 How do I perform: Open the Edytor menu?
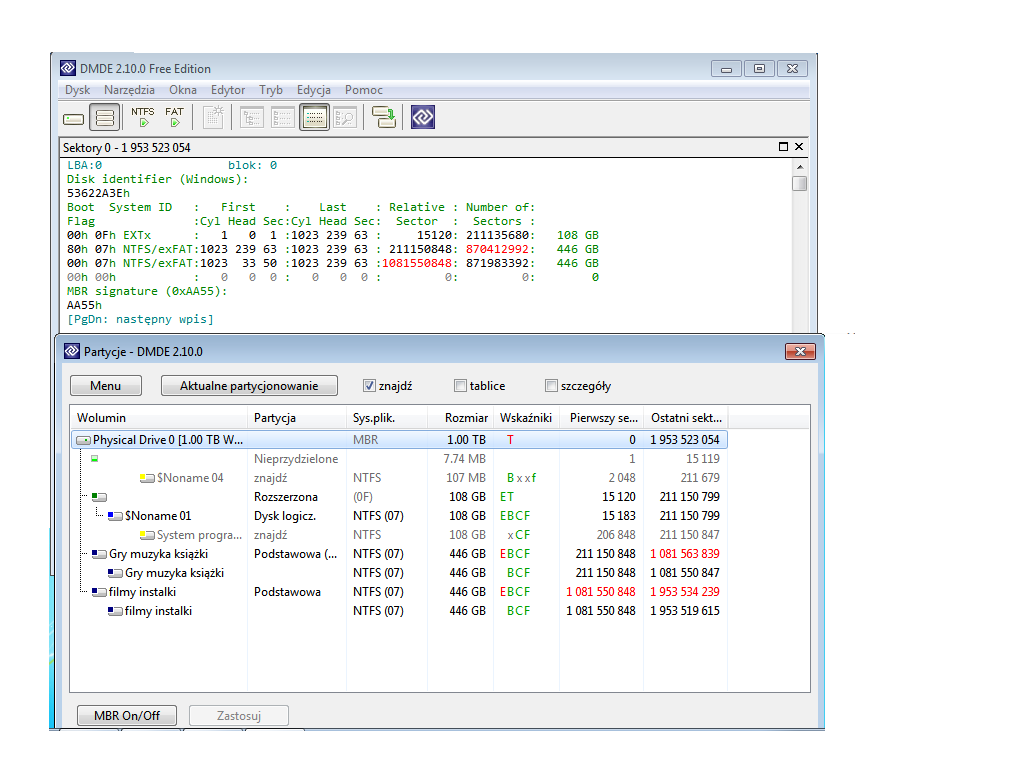(228, 90)
